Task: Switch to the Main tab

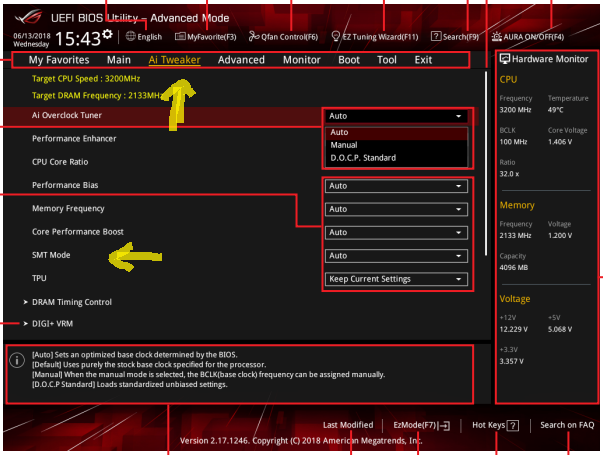Action: 119,60
